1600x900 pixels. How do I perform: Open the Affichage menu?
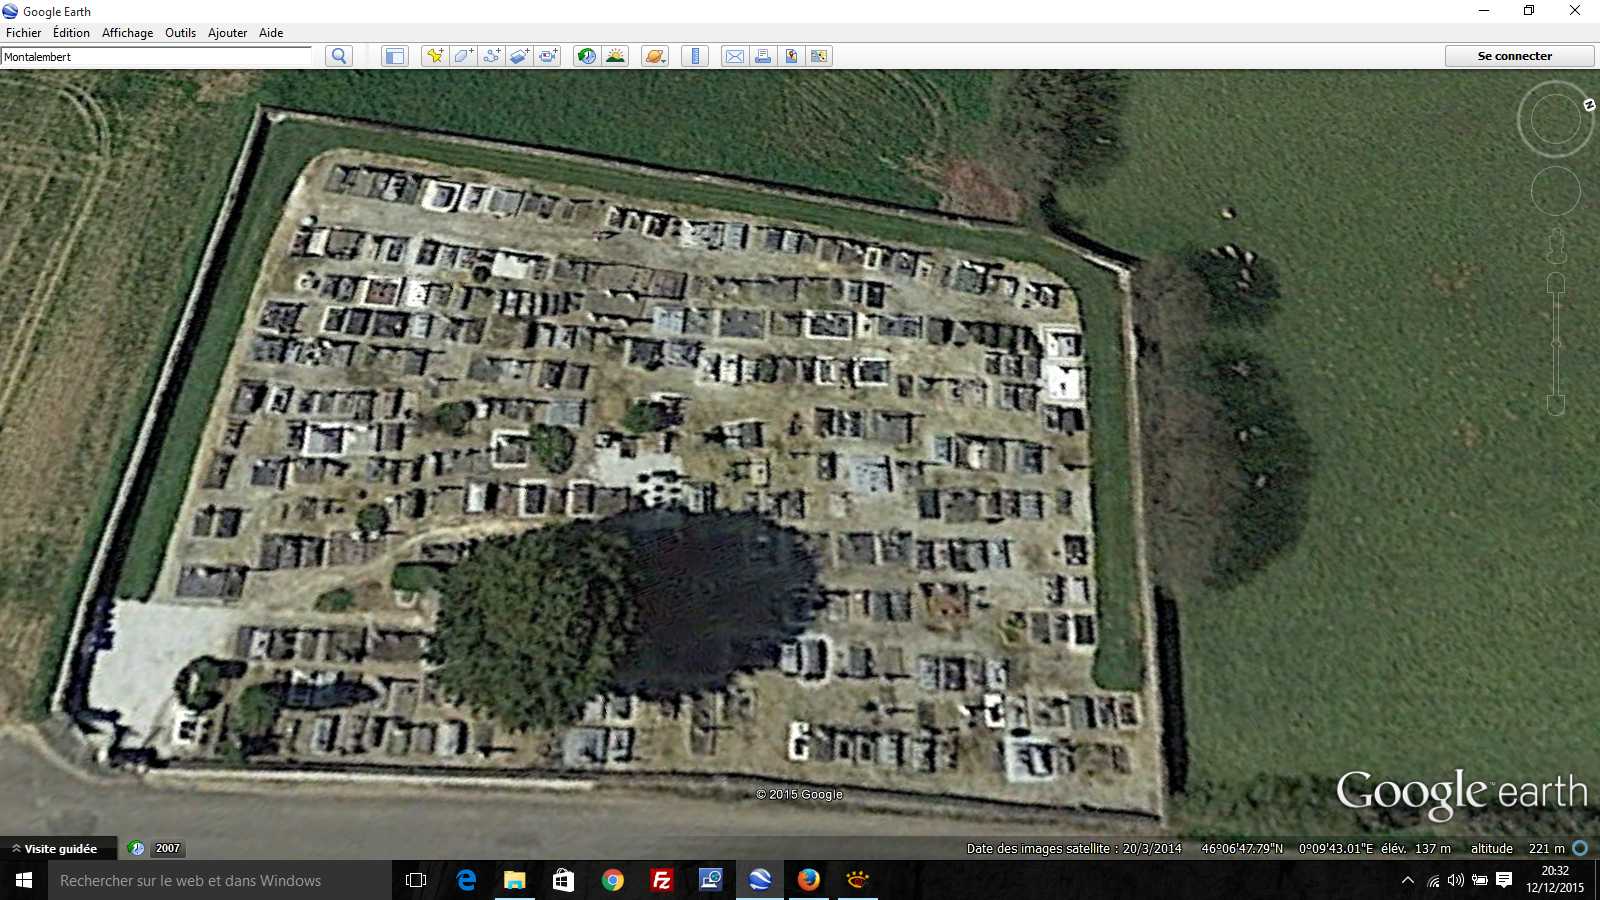[x=128, y=32]
